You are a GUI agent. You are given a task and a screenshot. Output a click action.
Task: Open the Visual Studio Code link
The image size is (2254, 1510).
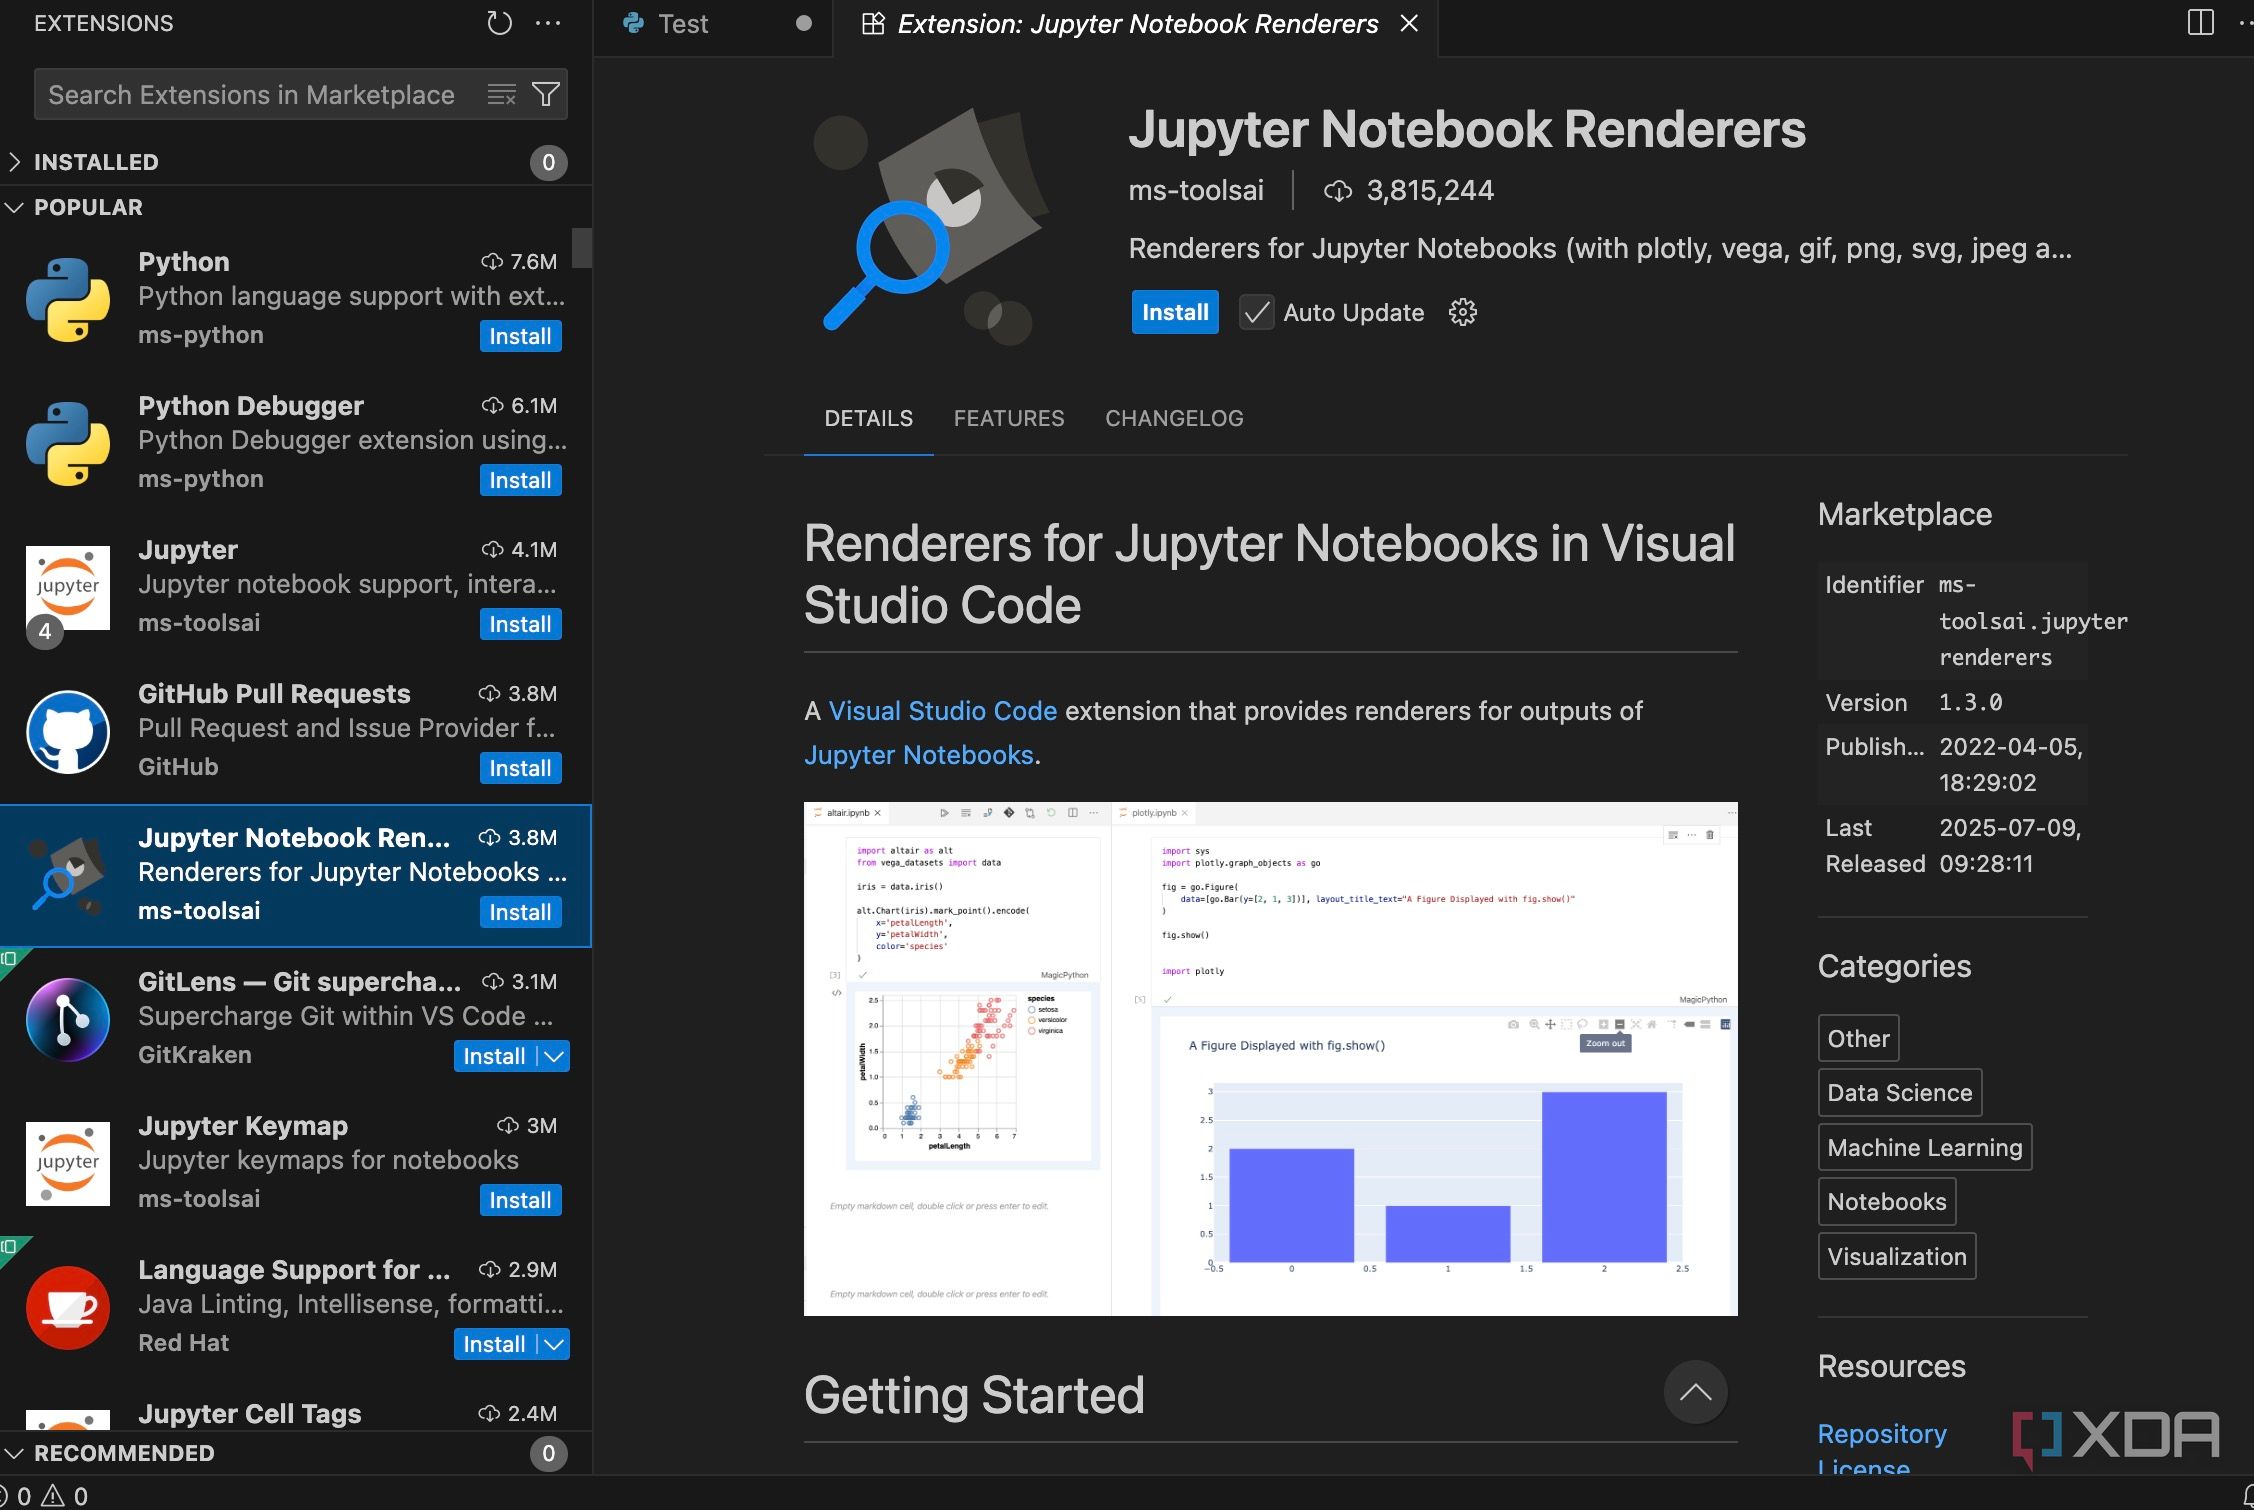(942, 711)
